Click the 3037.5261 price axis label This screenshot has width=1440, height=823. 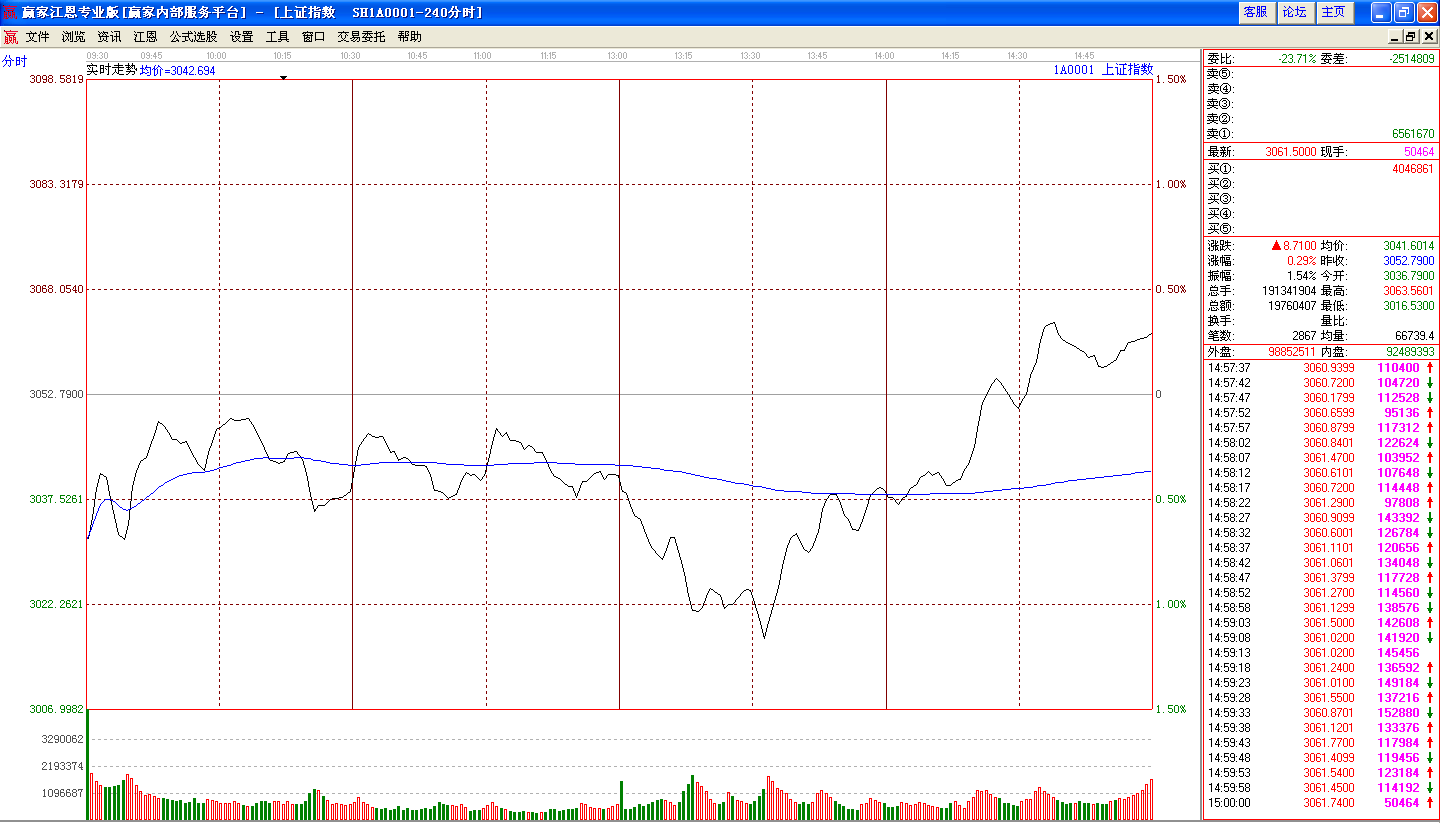coord(57,499)
